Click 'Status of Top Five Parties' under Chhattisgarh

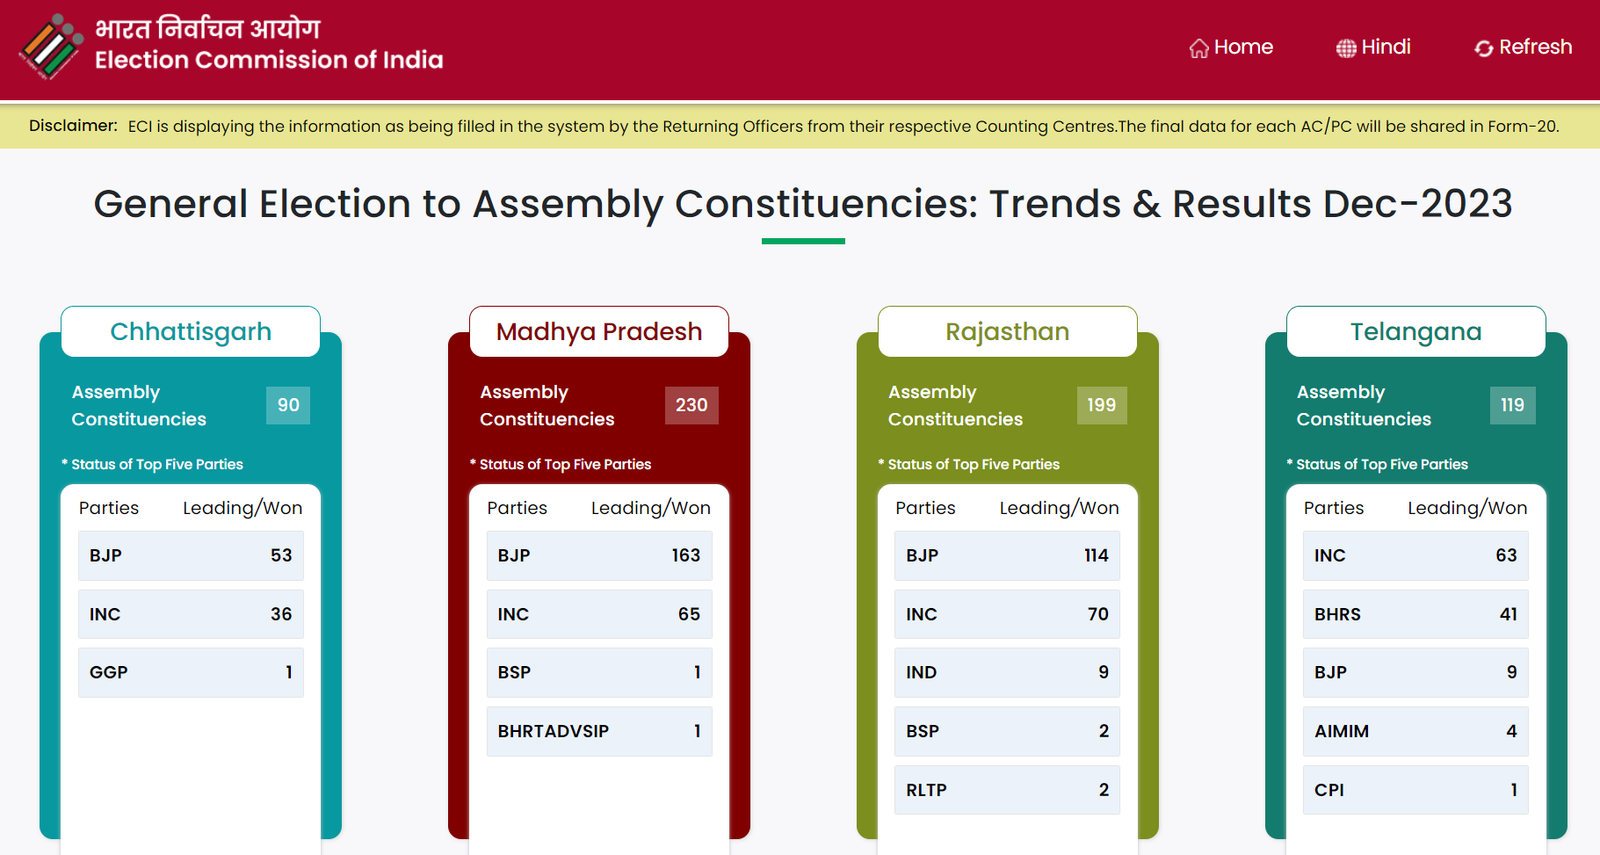pos(153,464)
